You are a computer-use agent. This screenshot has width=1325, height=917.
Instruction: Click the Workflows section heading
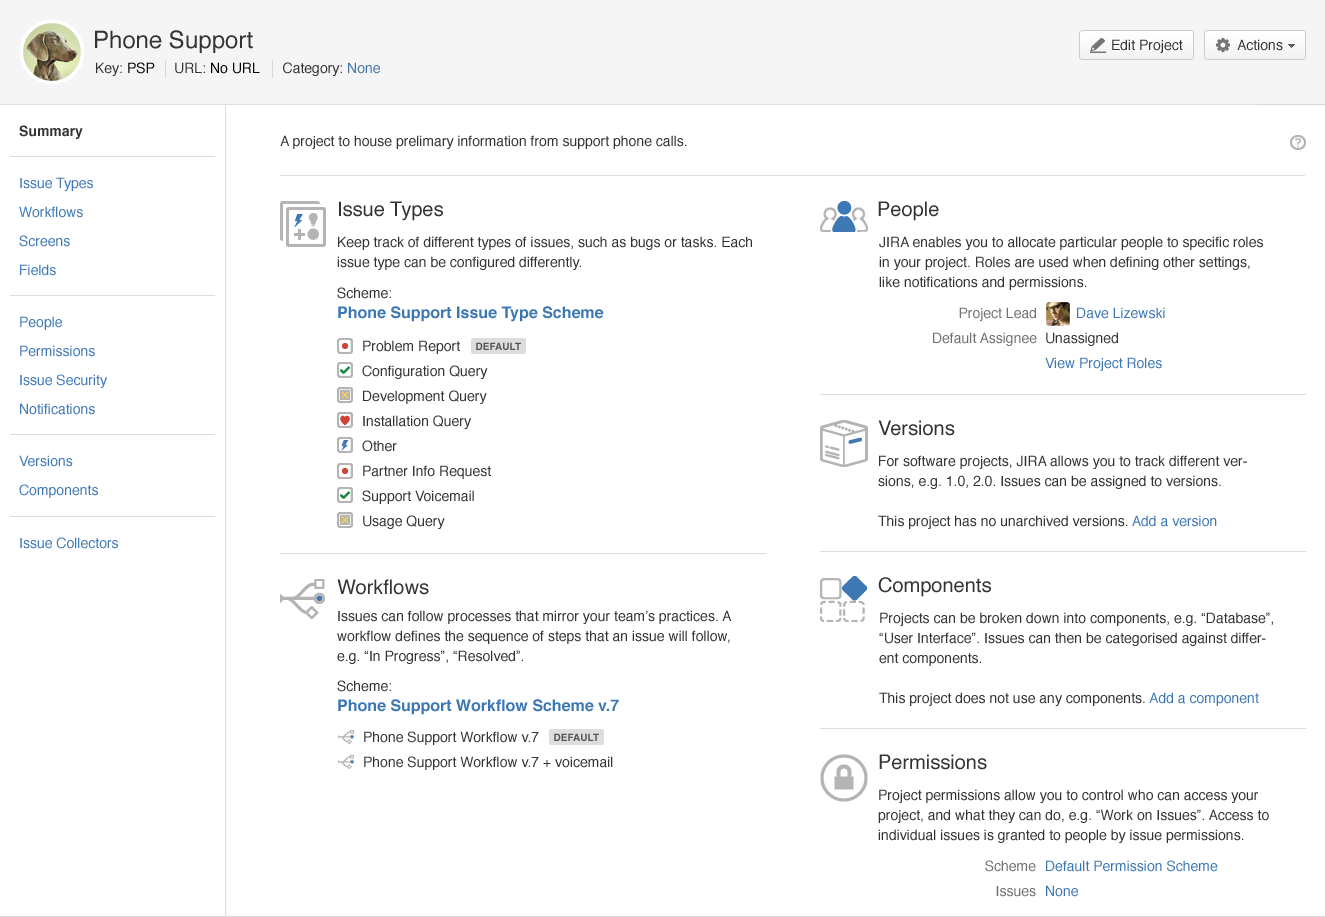coord(383,587)
